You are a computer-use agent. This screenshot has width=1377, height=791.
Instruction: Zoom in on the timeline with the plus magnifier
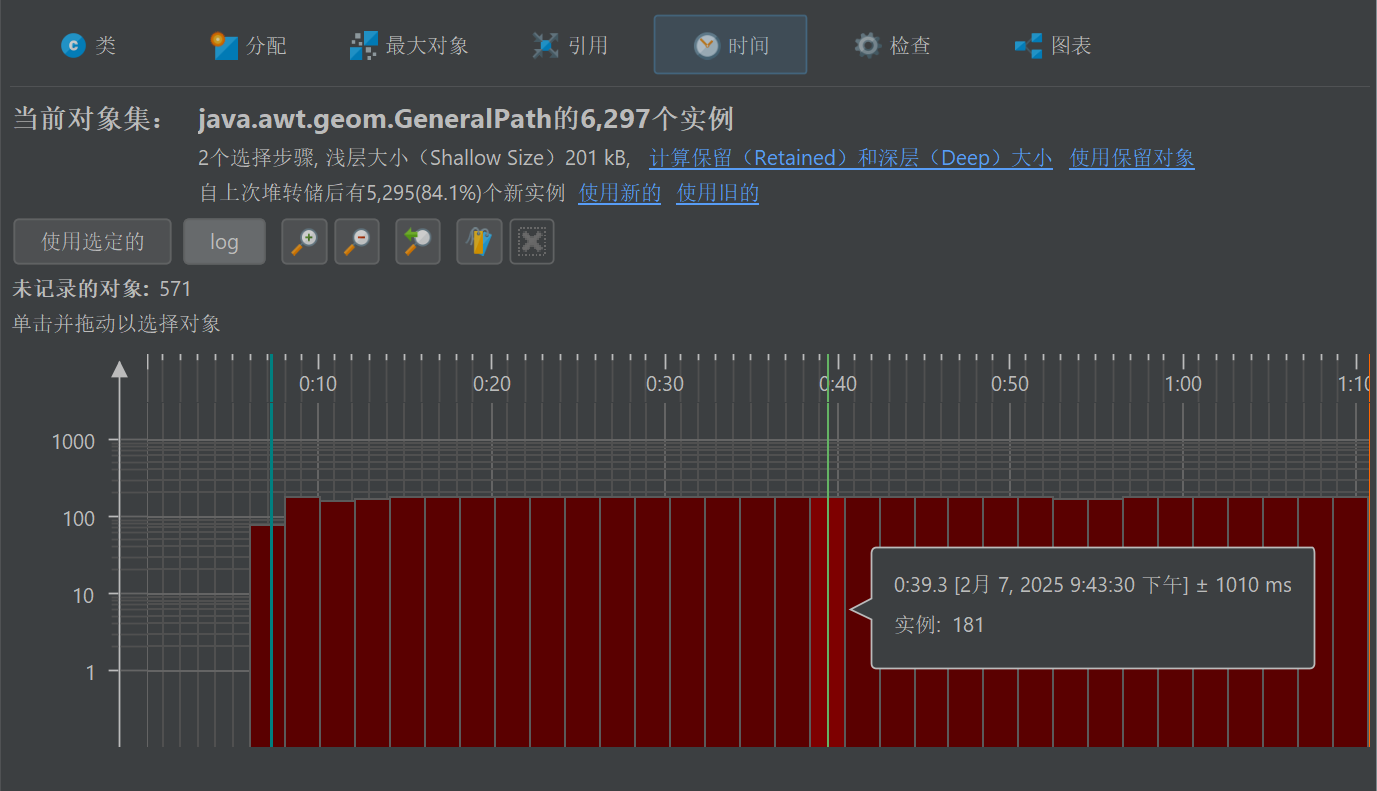[x=304, y=242]
